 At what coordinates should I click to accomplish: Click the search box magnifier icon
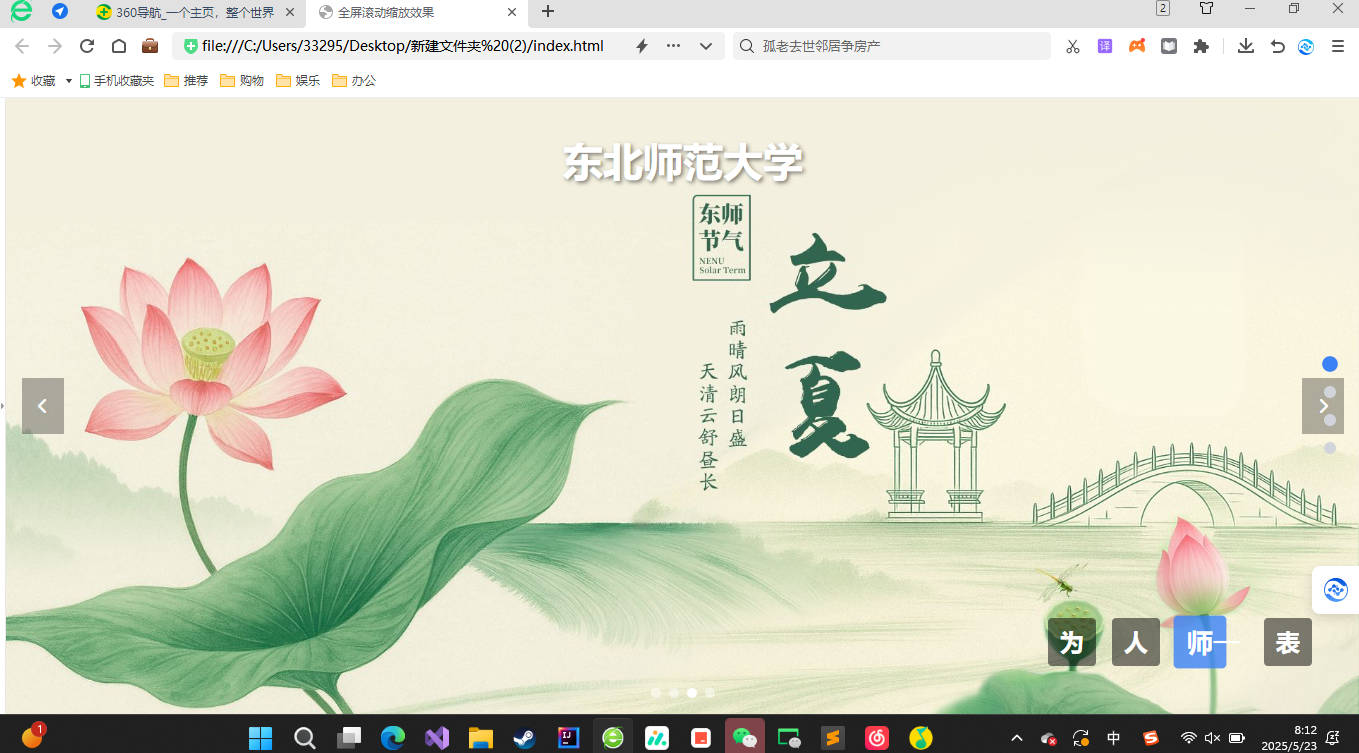(746, 46)
